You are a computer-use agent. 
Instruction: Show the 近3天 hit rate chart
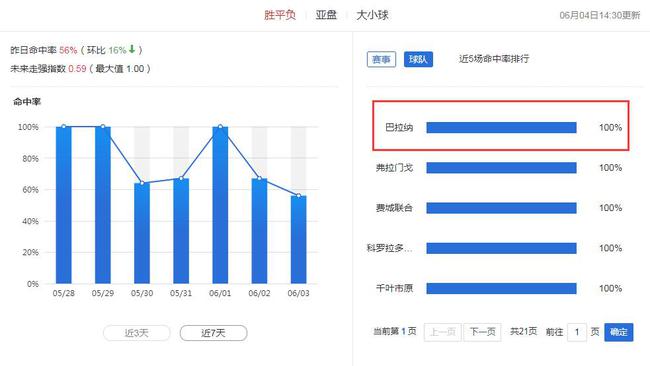point(136,333)
